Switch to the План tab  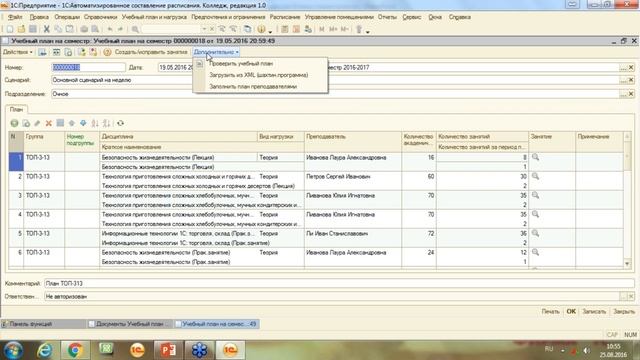pyautogui.click(x=16, y=109)
